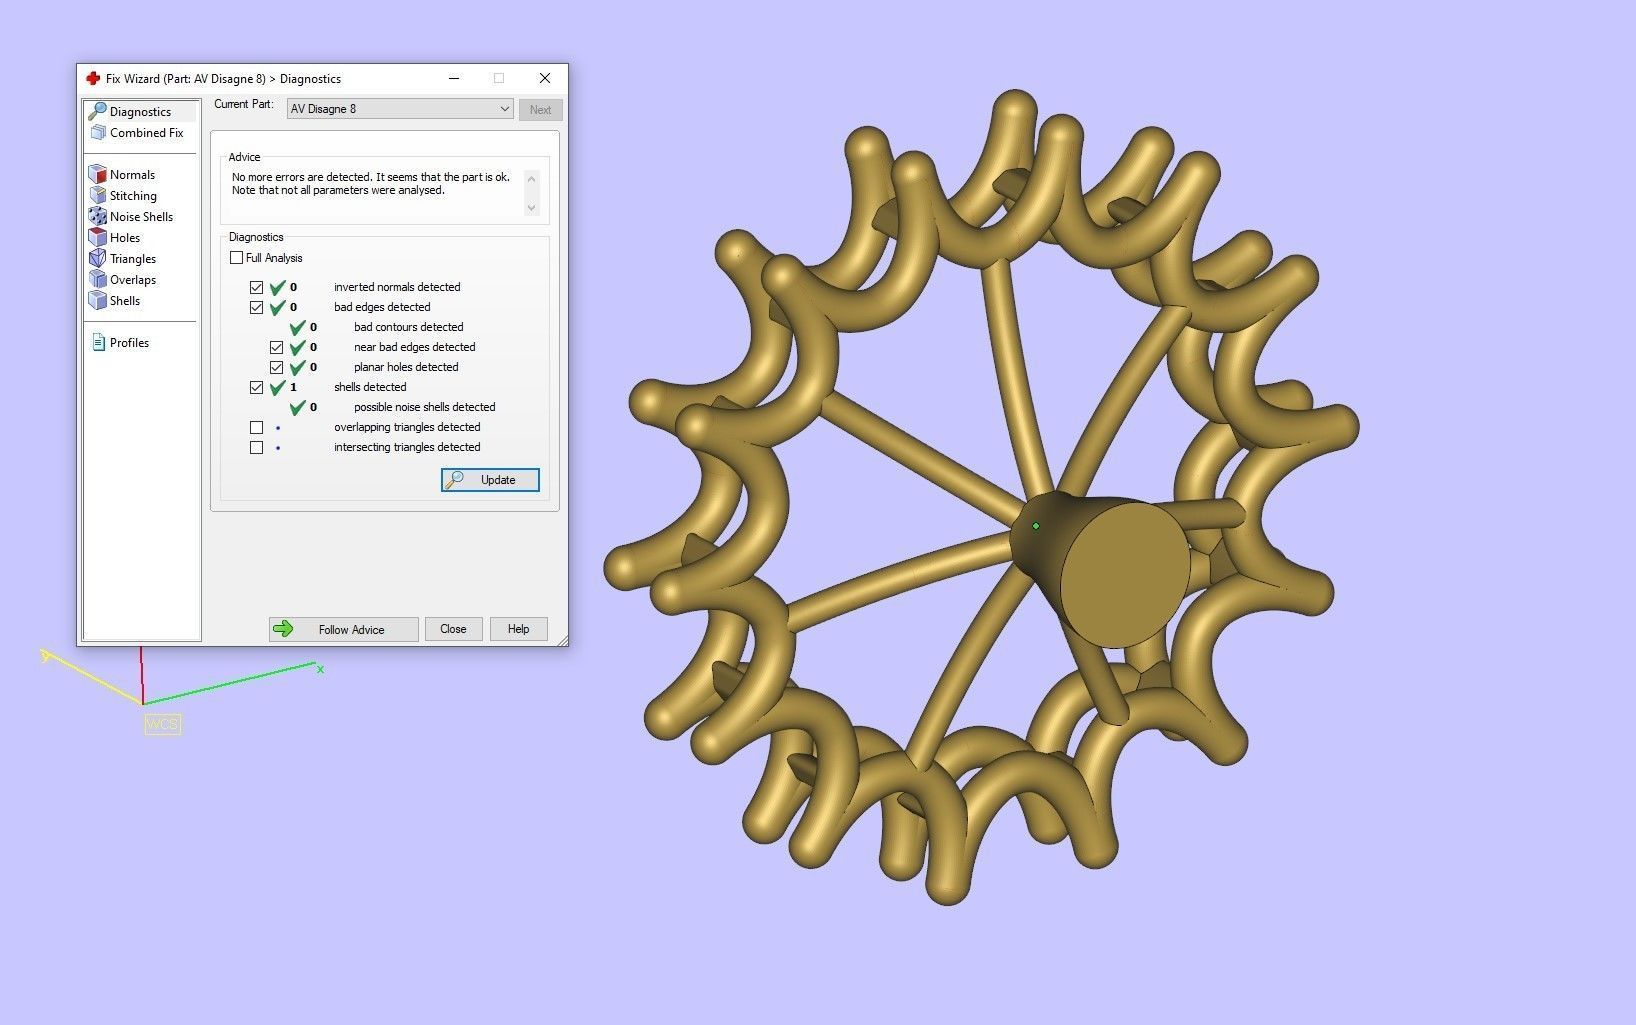Viewport: 1636px width, 1025px height.
Task: Click the Combined Fix icon
Action: point(98,132)
